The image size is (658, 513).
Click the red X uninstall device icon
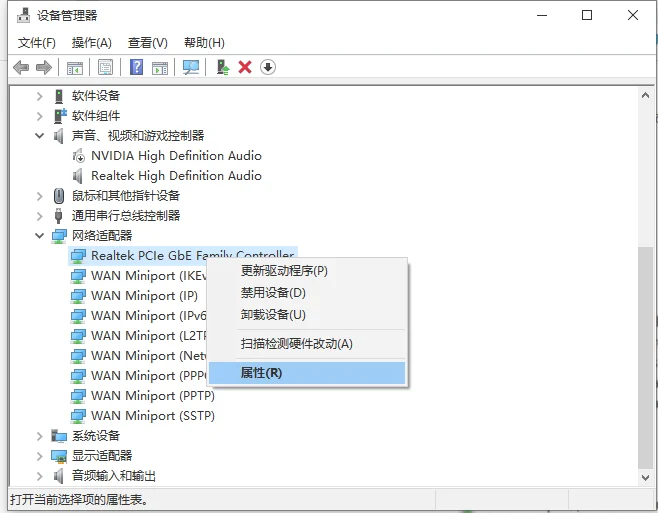(x=245, y=67)
